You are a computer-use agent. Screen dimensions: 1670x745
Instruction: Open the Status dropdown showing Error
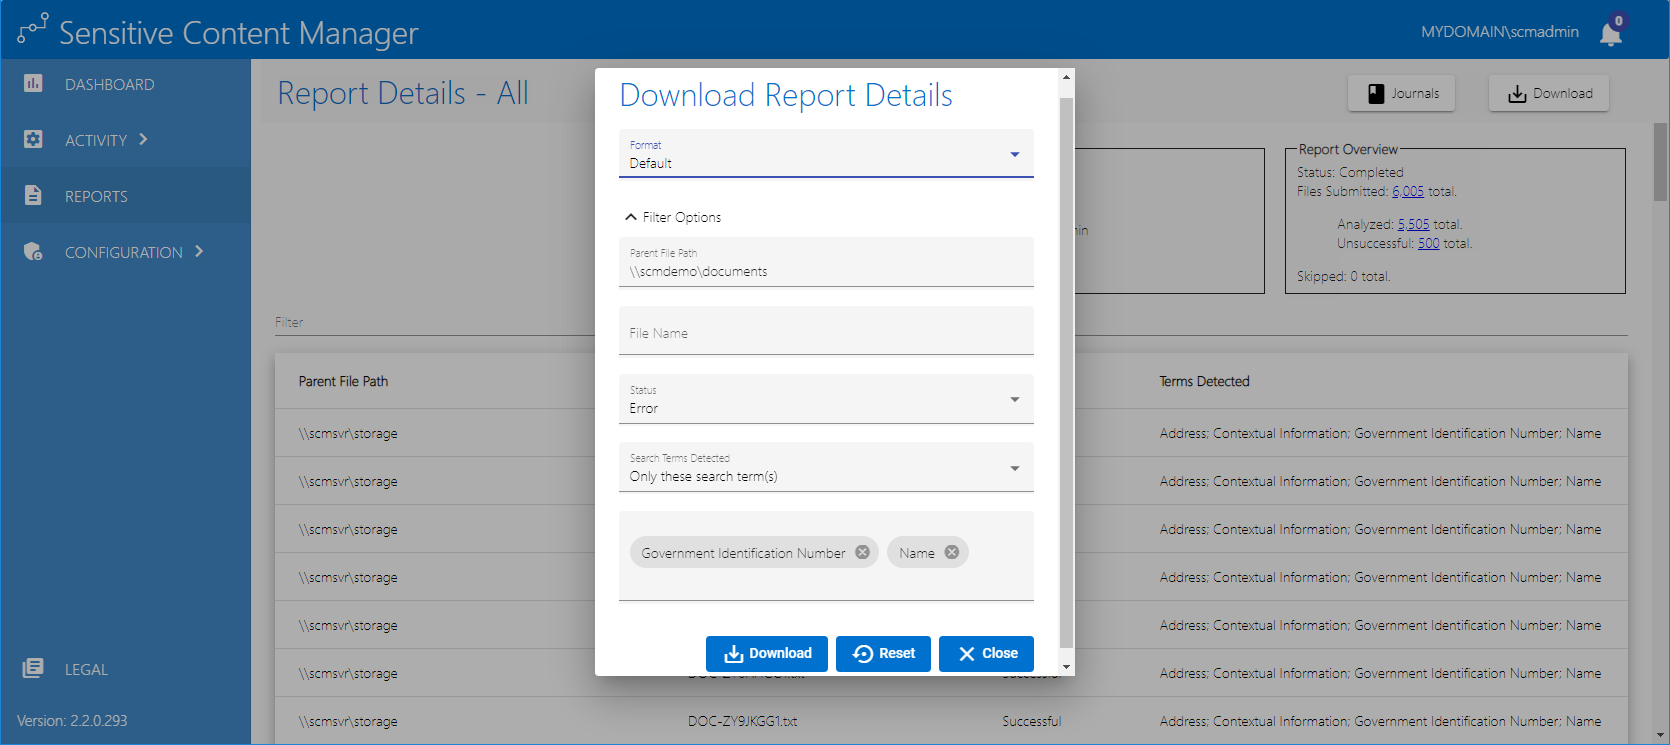pyautogui.click(x=825, y=400)
